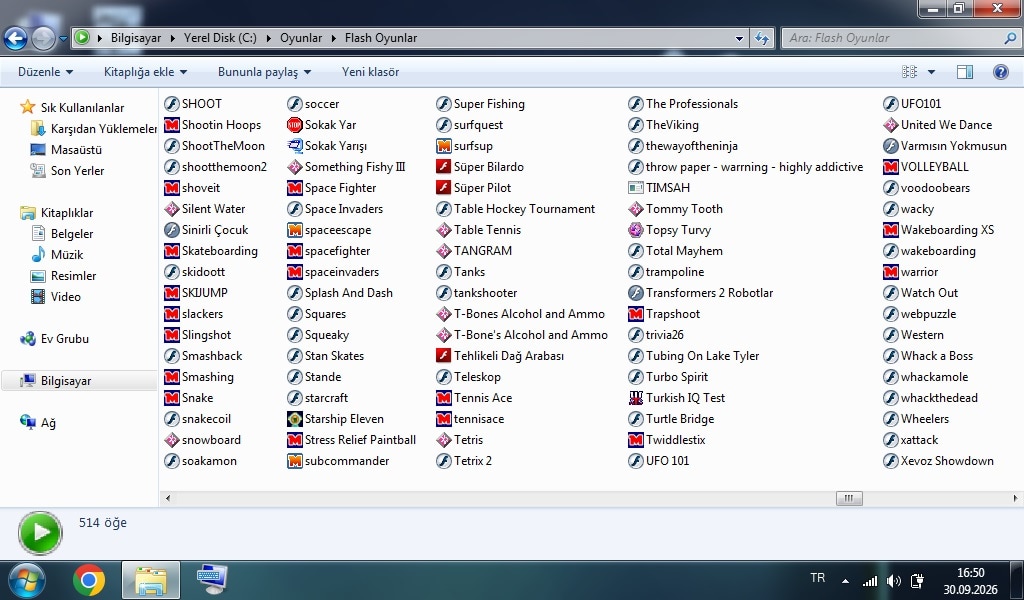Click the Oyunlar breadcrumb in address bar

[300, 38]
